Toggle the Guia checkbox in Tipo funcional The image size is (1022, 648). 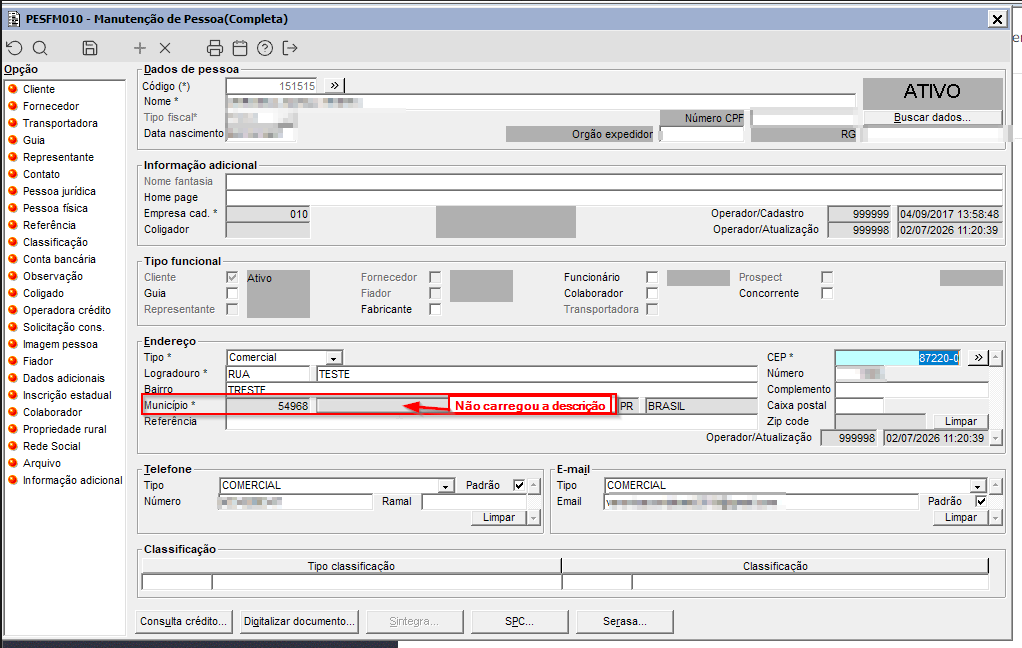click(x=232, y=293)
